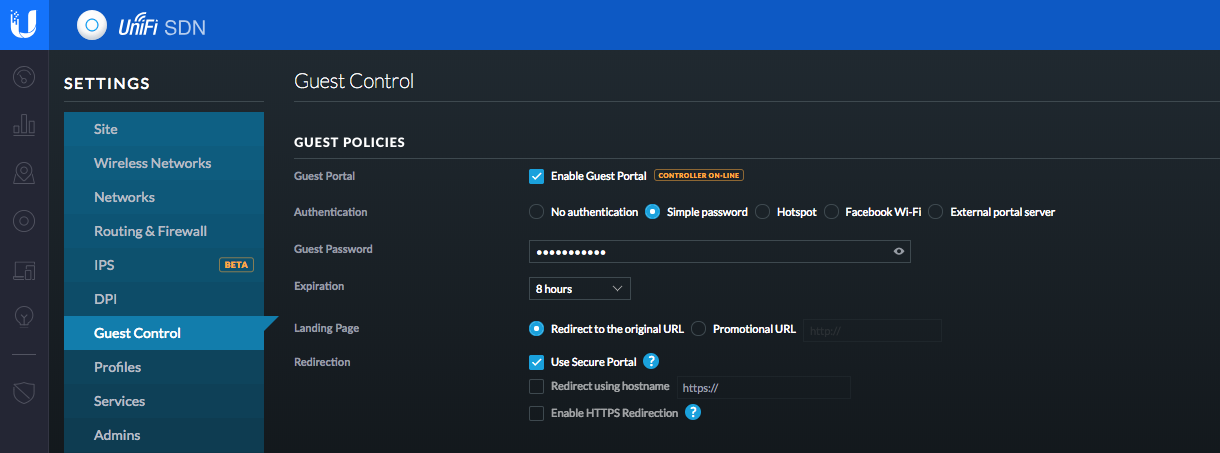This screenshot has height=453, width=1220.
Task: Click help icon next to Use Secure Portal
Action: [651, 362]
